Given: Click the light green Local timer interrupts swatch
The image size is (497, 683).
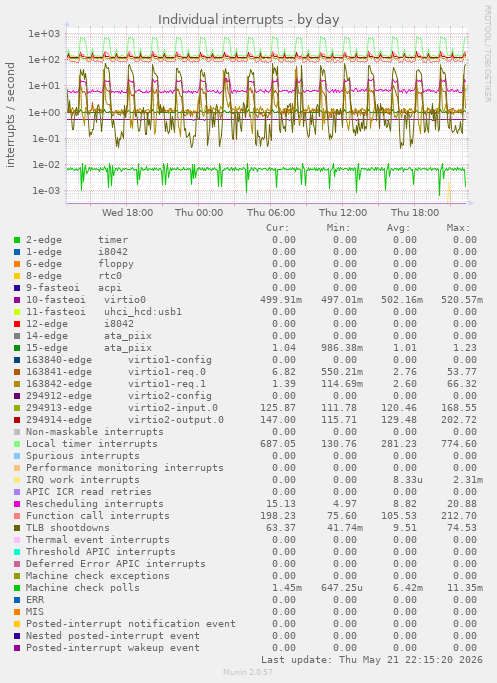Looking at the screenshot, I should point(17,444).
